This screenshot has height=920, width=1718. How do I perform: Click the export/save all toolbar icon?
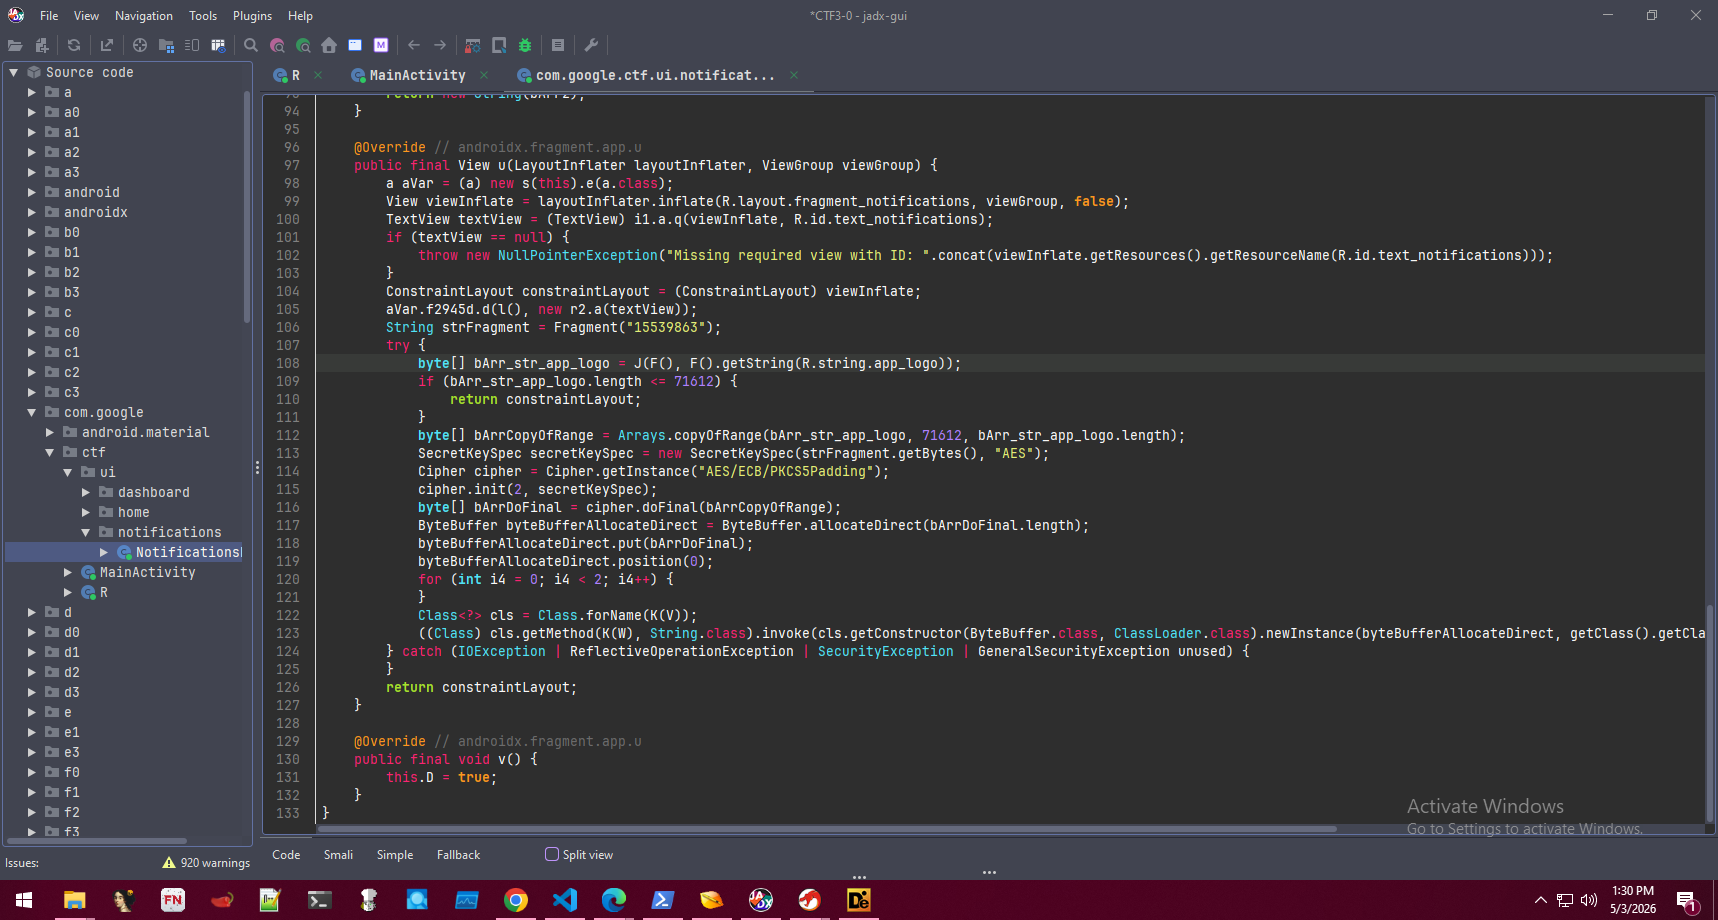[x=107, y=45]
